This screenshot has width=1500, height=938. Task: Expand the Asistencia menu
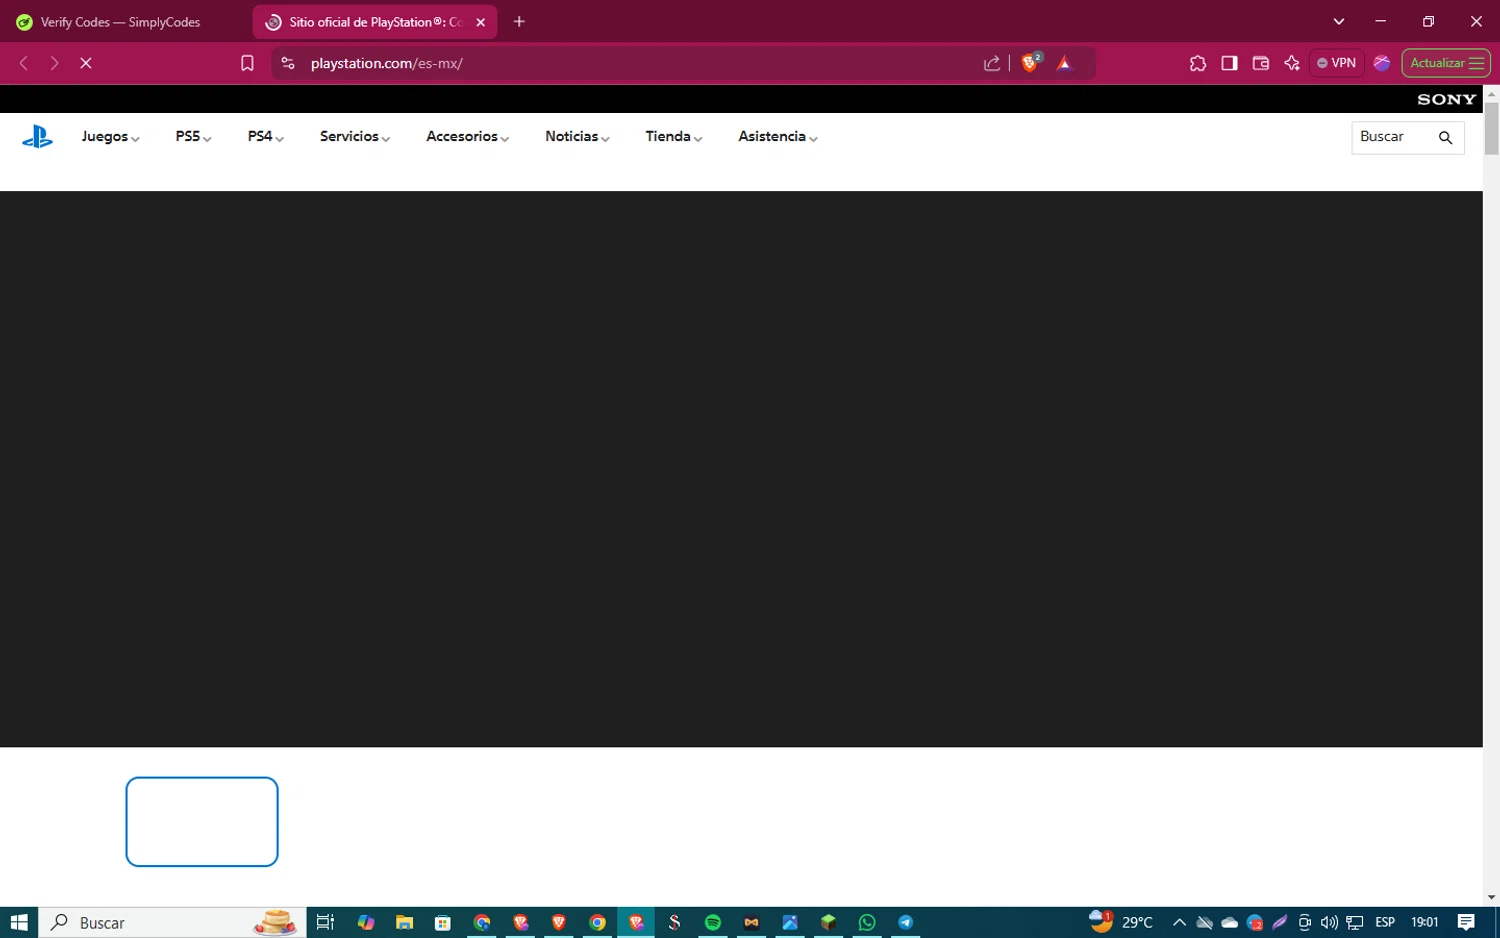778,137
